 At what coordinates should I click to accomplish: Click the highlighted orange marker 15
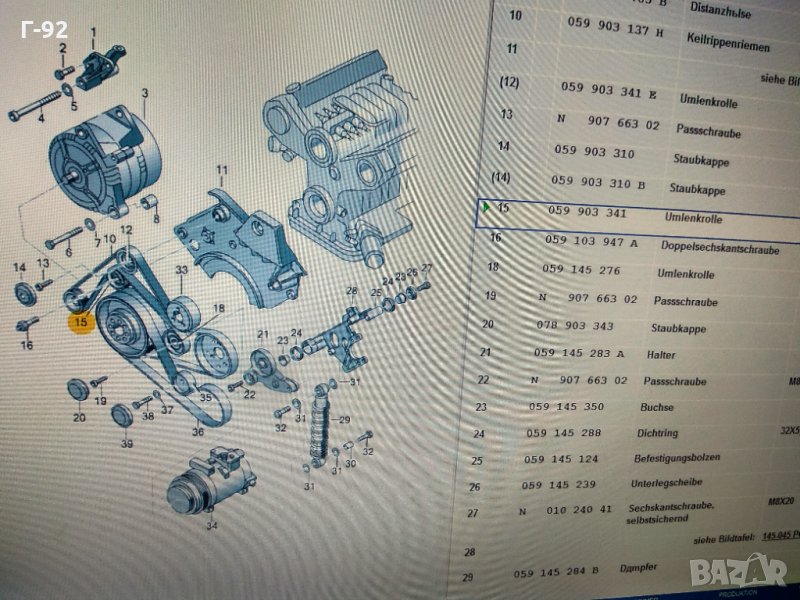pos(79,321)
